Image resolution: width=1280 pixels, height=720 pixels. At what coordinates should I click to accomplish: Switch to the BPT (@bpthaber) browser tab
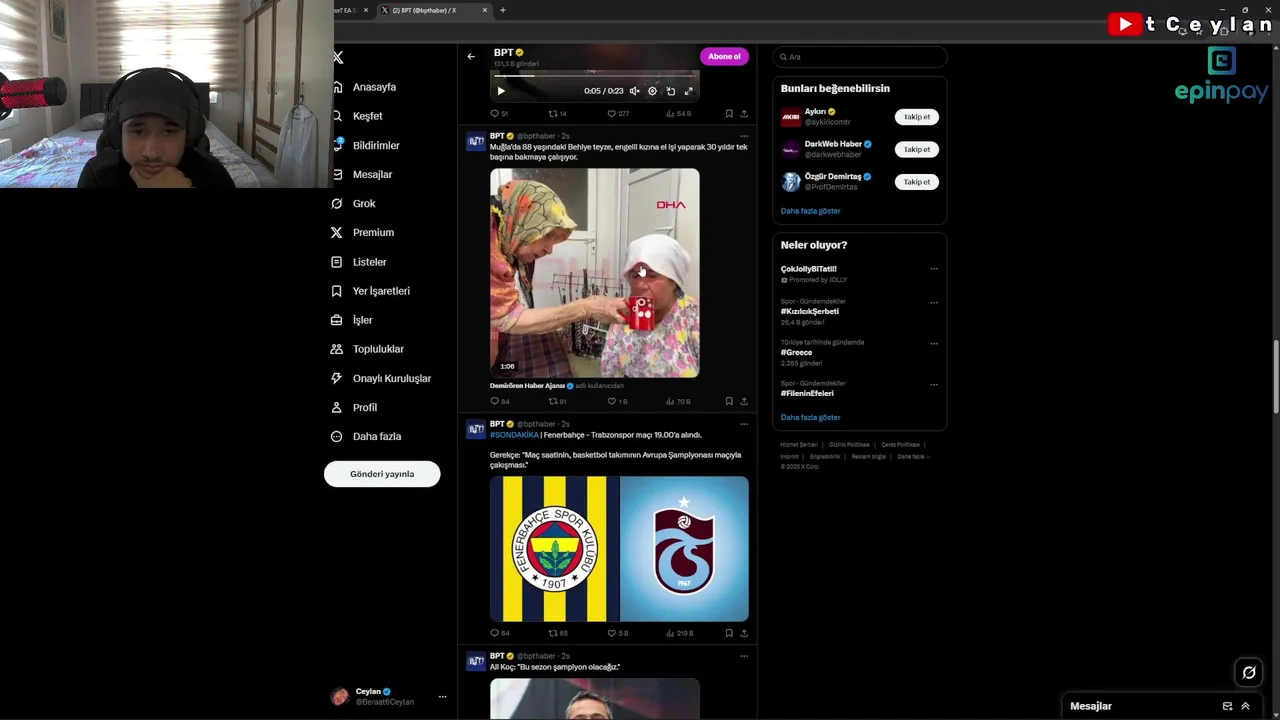(434, 10)
